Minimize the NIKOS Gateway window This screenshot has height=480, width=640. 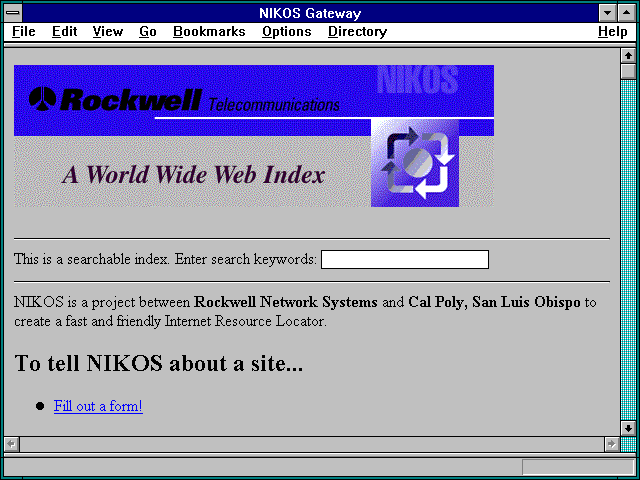607,13
